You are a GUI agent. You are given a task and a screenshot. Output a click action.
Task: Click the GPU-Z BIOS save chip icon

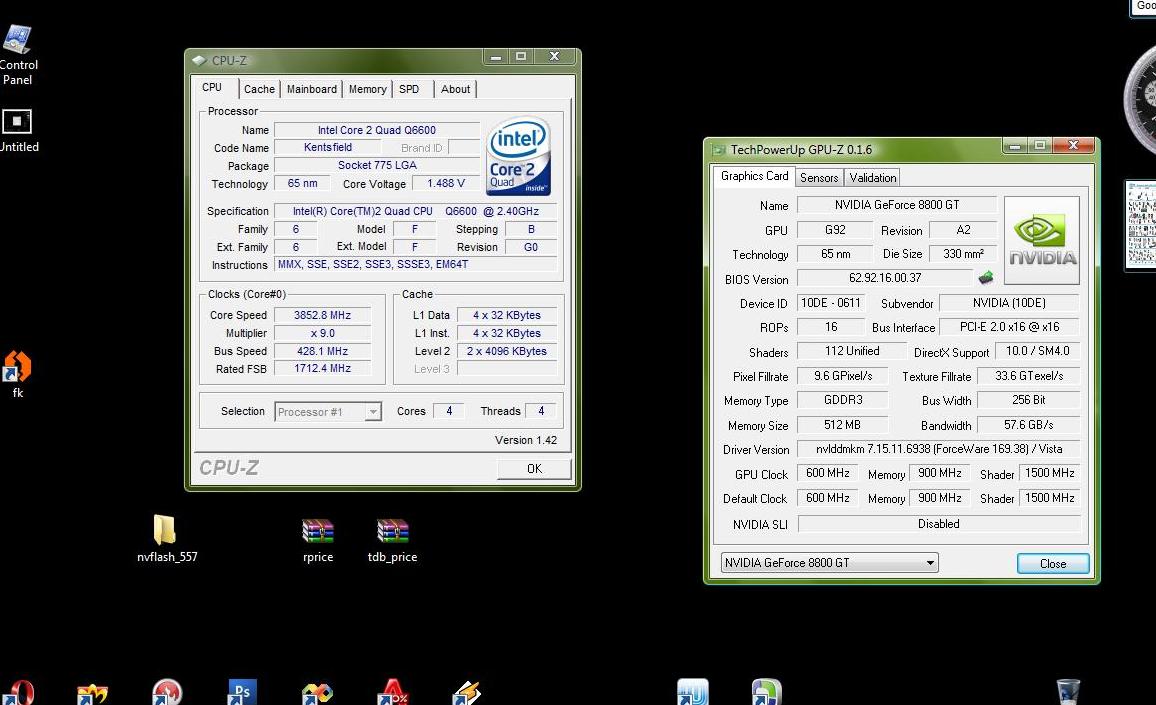(x=986, y=278)
